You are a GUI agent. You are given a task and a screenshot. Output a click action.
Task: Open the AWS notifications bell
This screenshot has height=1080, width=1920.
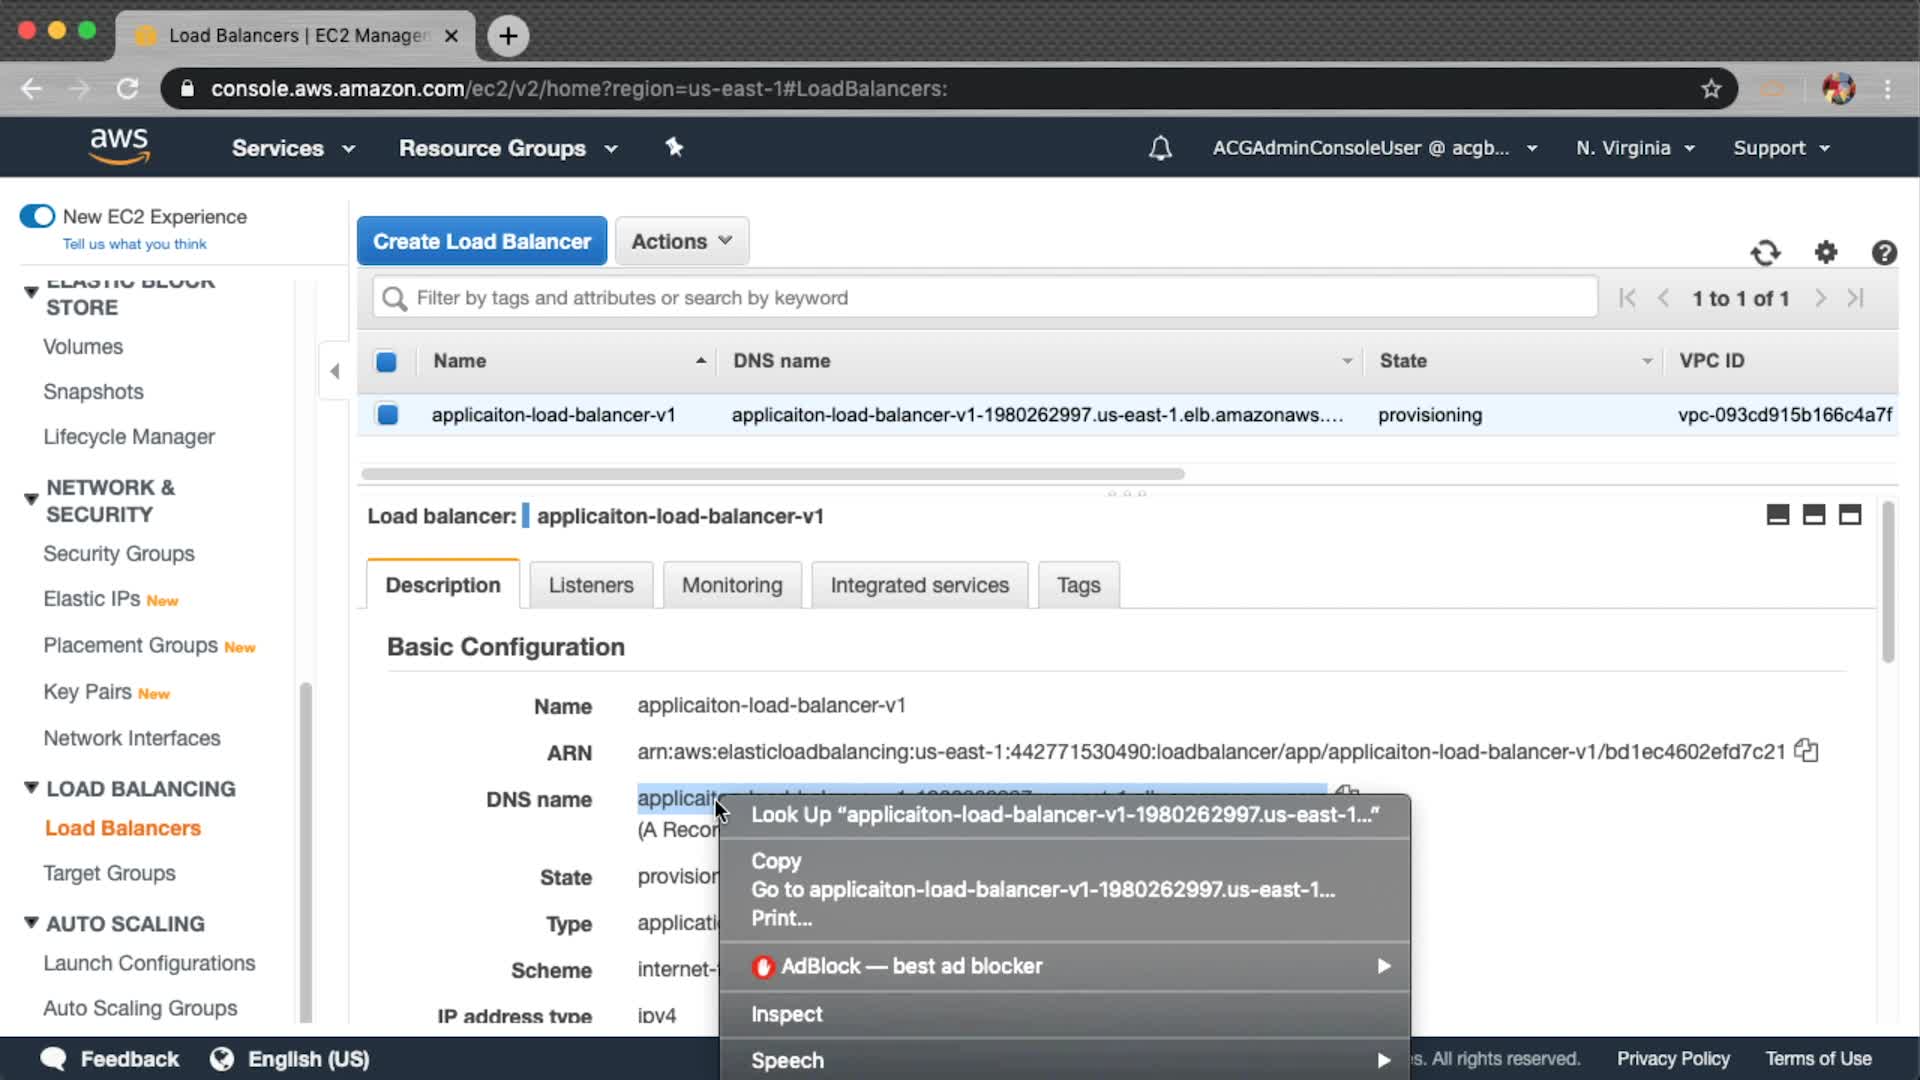point(1160,148)
